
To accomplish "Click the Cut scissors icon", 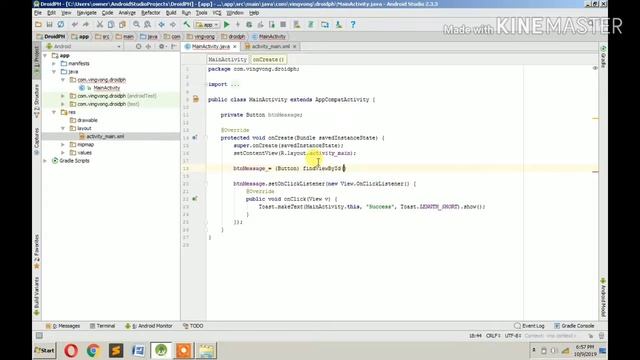I will click(x=100, y=25).
